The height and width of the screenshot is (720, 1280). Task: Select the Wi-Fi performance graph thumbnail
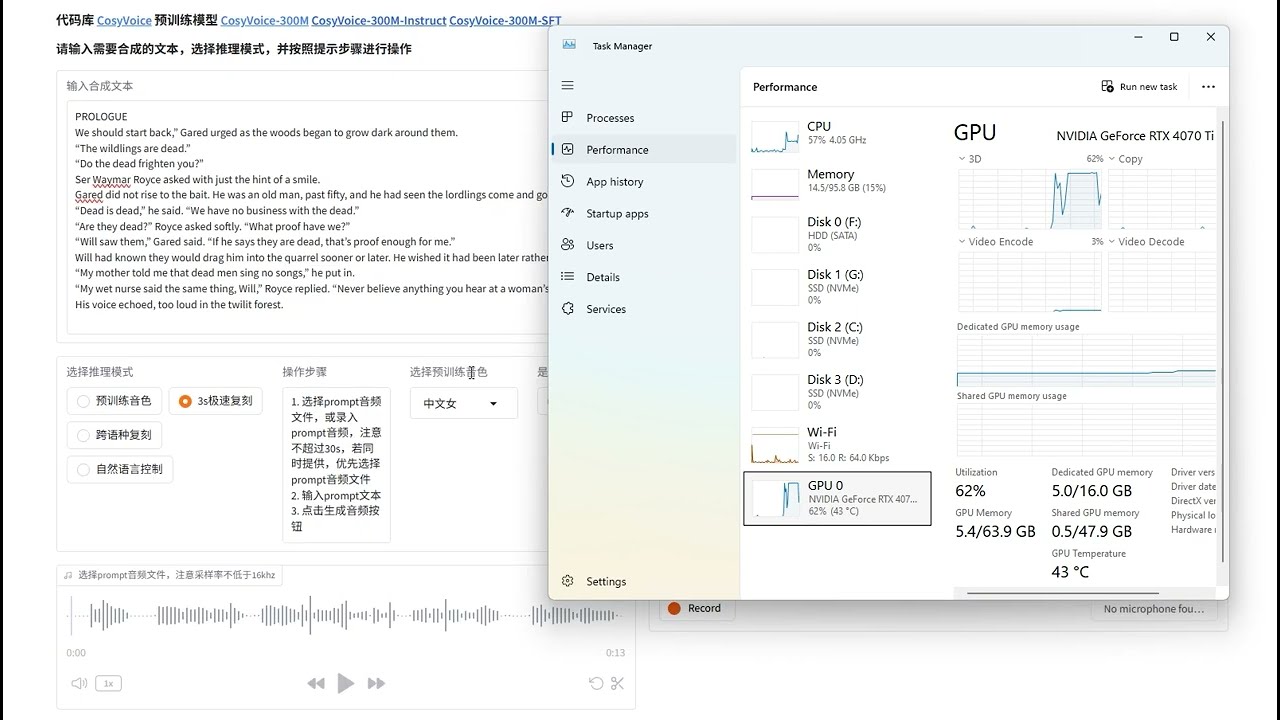775,445
